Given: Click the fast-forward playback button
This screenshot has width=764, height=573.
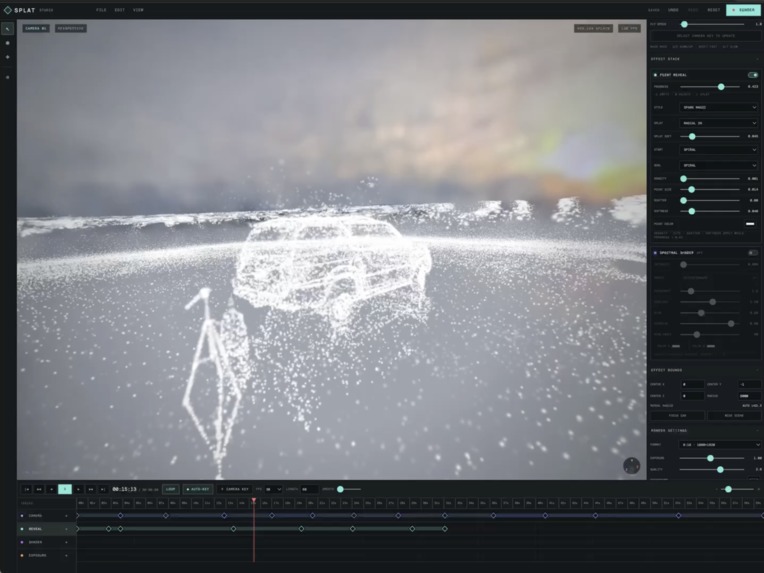Looking at the screenshot, I should point(91,489).
